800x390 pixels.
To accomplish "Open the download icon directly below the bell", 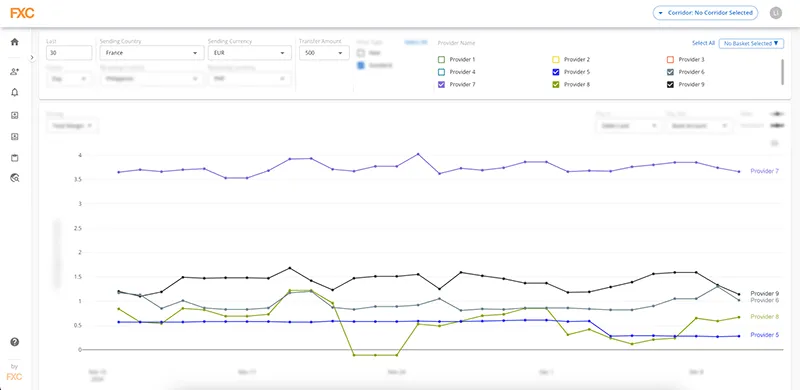I will click(x=14, y=115).
